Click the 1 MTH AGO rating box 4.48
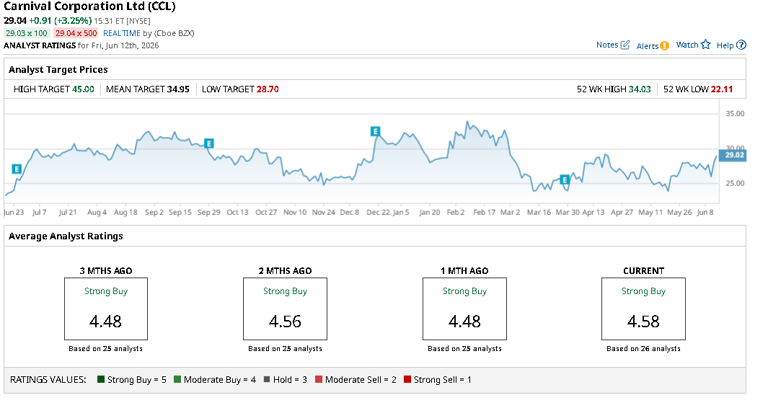768x408 pixels. pos(464,309)
